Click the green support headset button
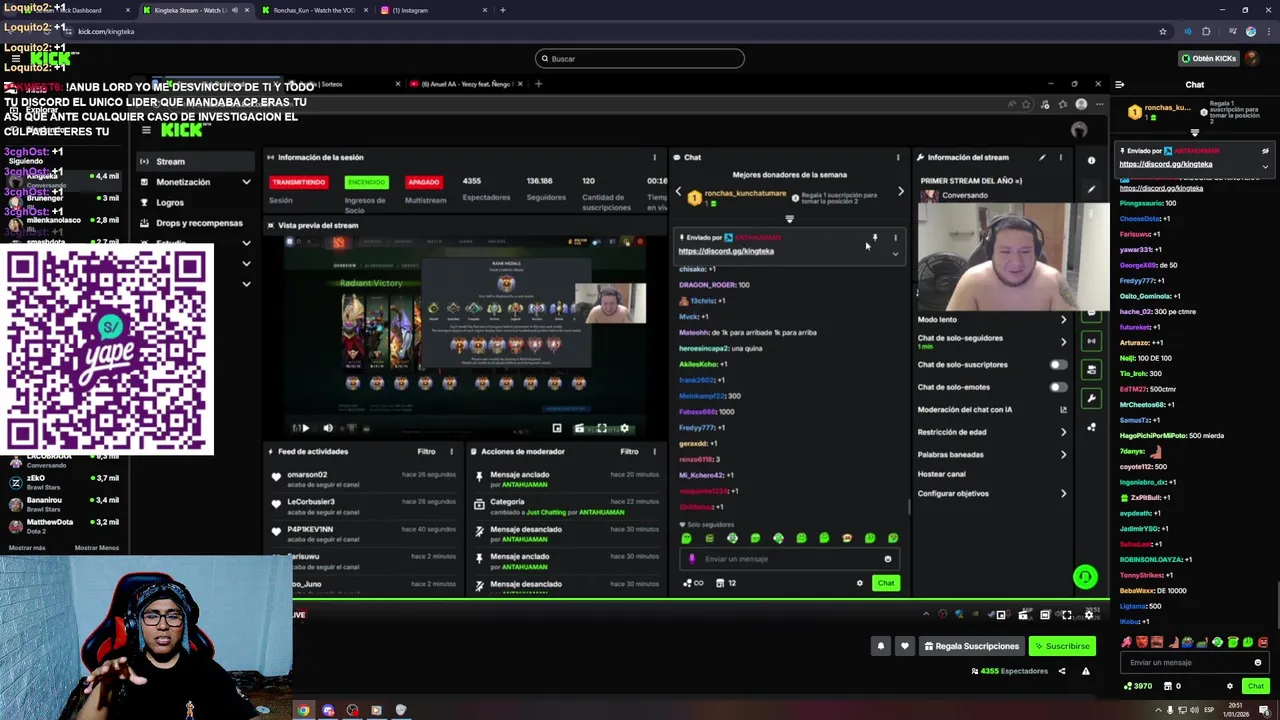 click(x=1085, y=577)
